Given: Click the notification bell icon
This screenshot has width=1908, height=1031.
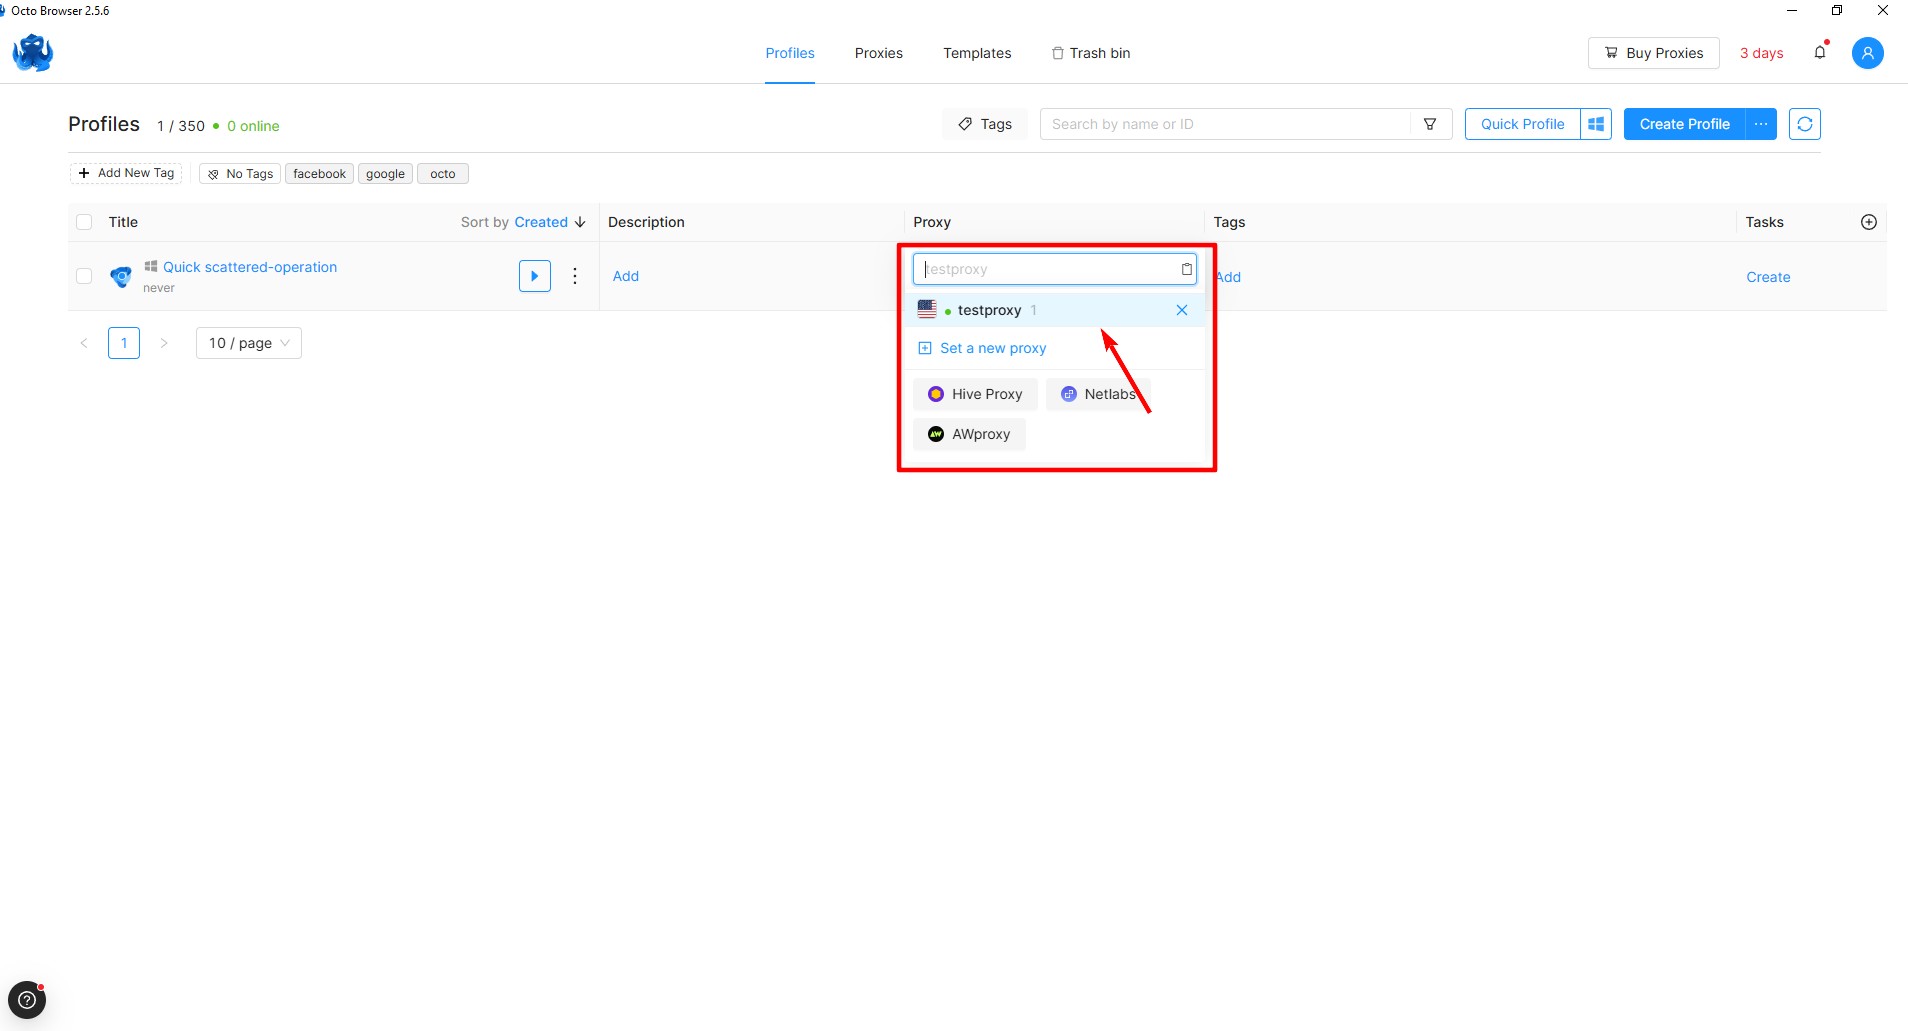Looking at the screenshot, I should [1820, 53].
